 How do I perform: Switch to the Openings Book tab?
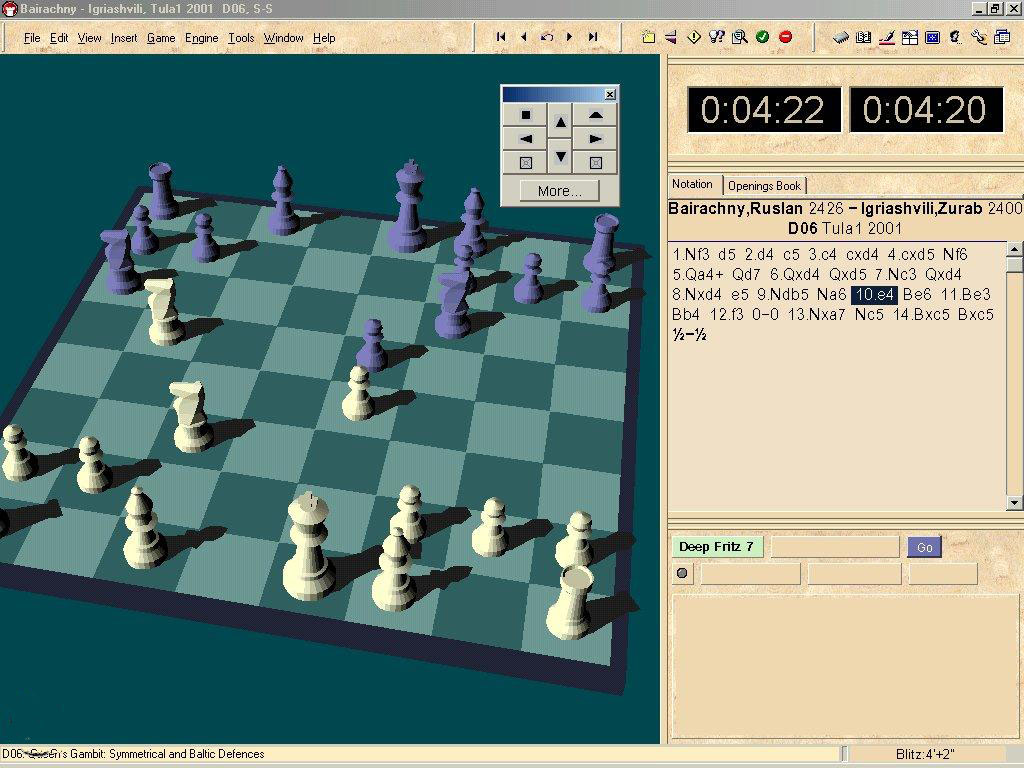pos(764,185)
